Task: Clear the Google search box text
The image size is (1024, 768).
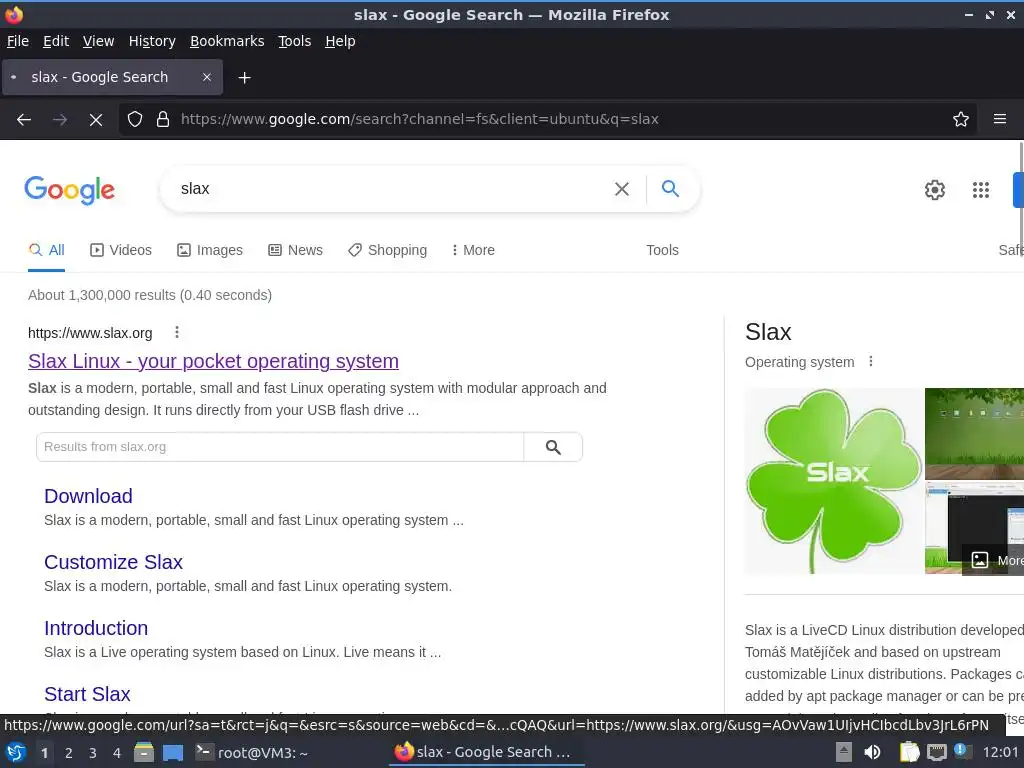Action: click(622, 189)
